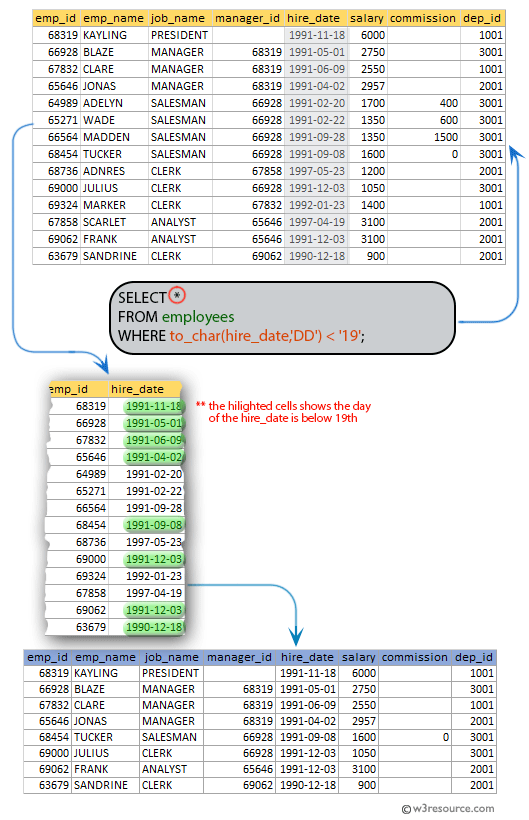Click green-highlighted 1990-12-18 in the two-column list
This screenshot has width=529, height=820.
pyautogui.click(x=154, y=627)
